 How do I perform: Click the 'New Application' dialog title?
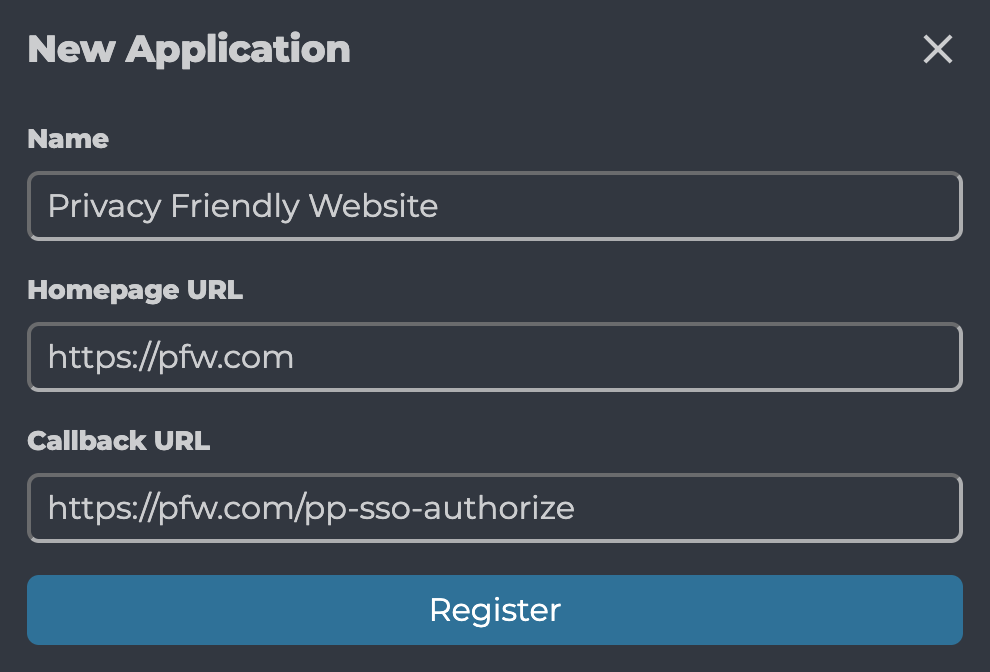tap(189, 48)
